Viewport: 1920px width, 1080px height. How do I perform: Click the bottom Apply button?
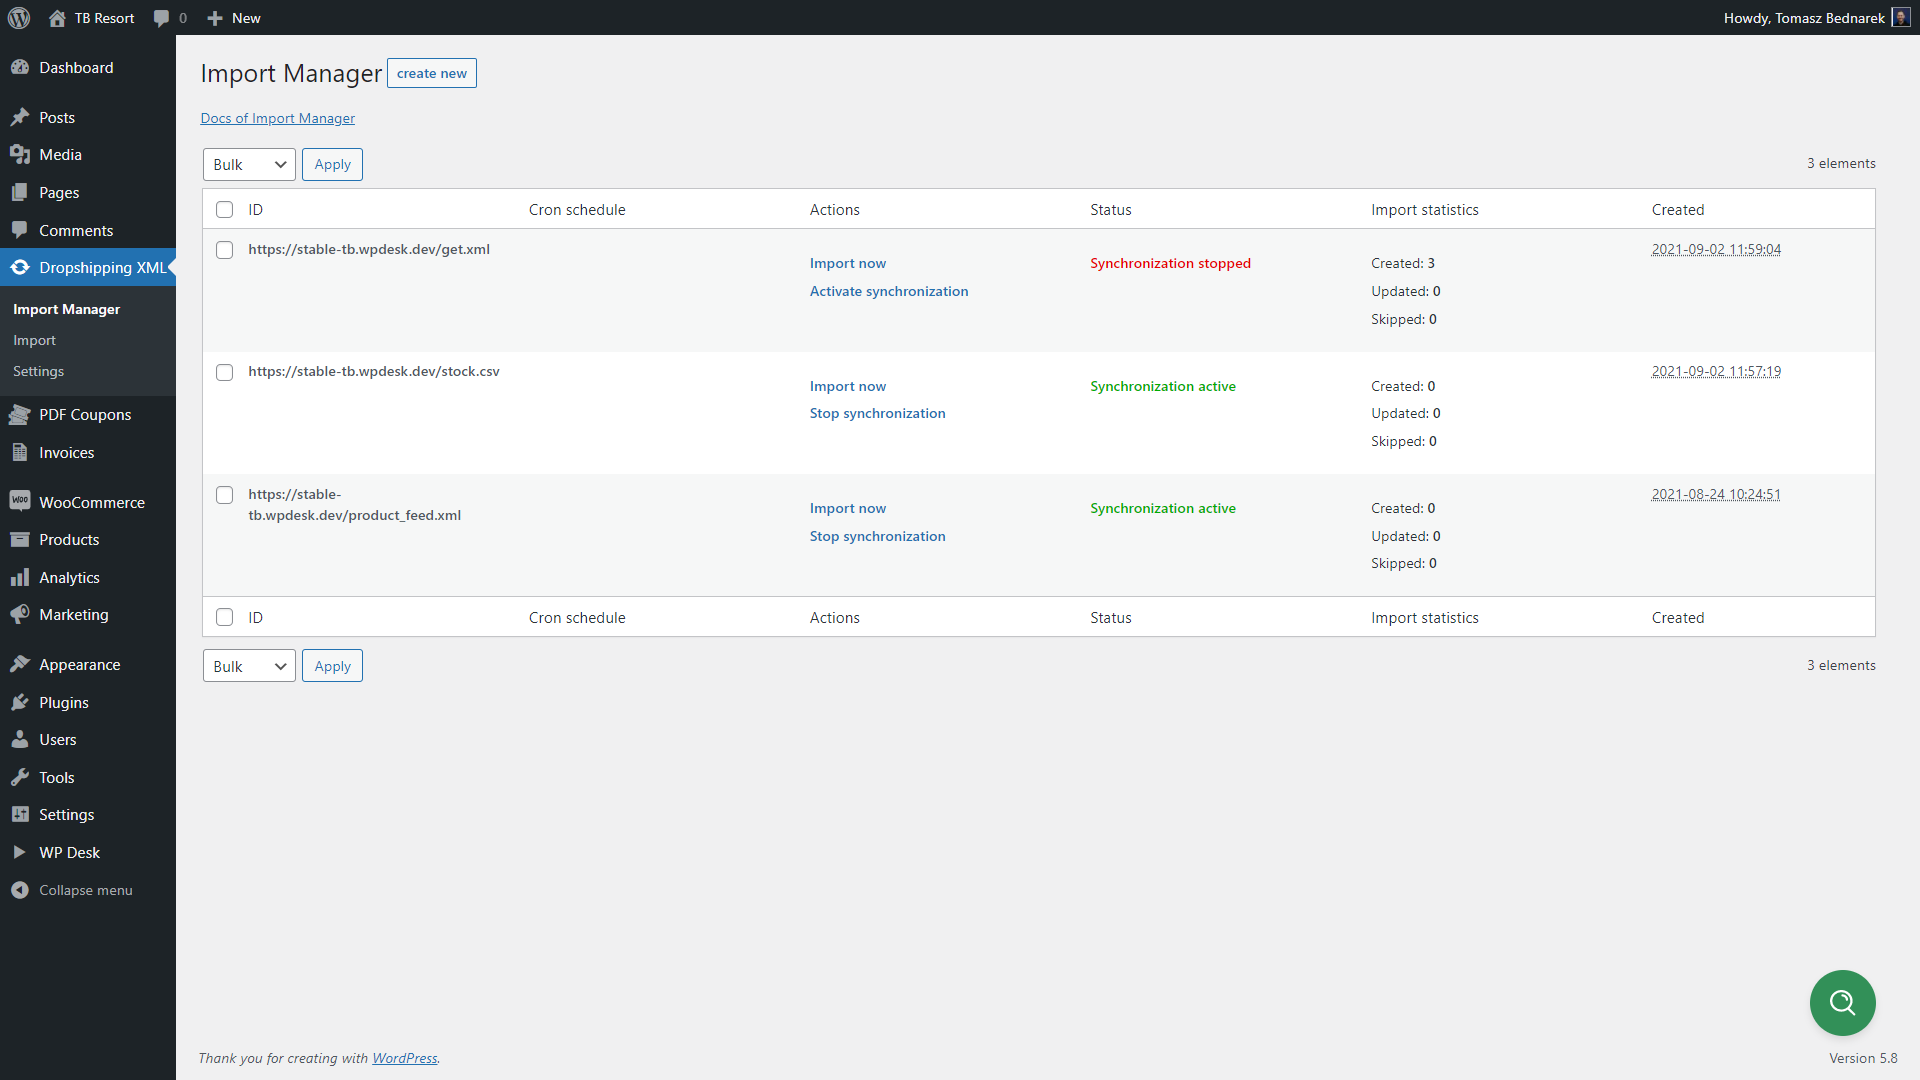[332, 666]
